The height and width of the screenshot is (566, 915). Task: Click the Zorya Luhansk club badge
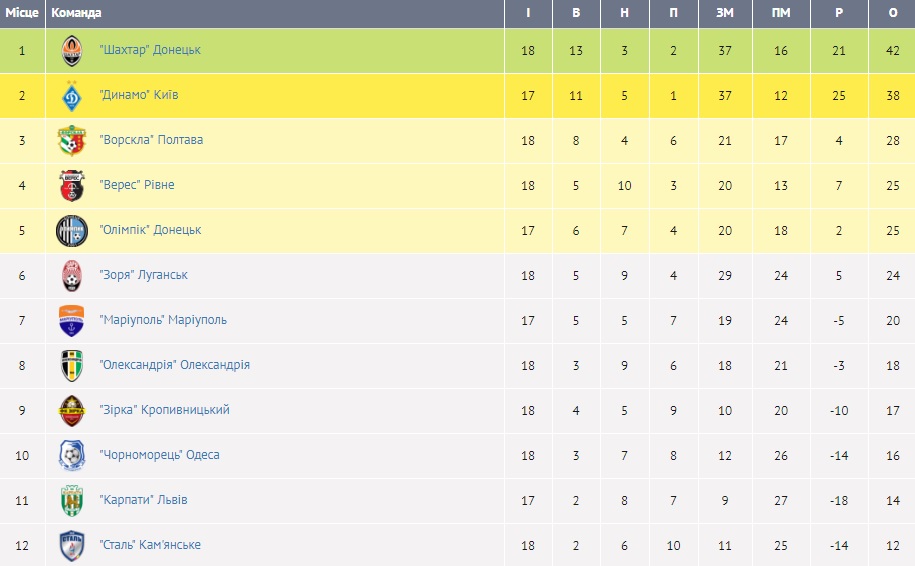72,275
